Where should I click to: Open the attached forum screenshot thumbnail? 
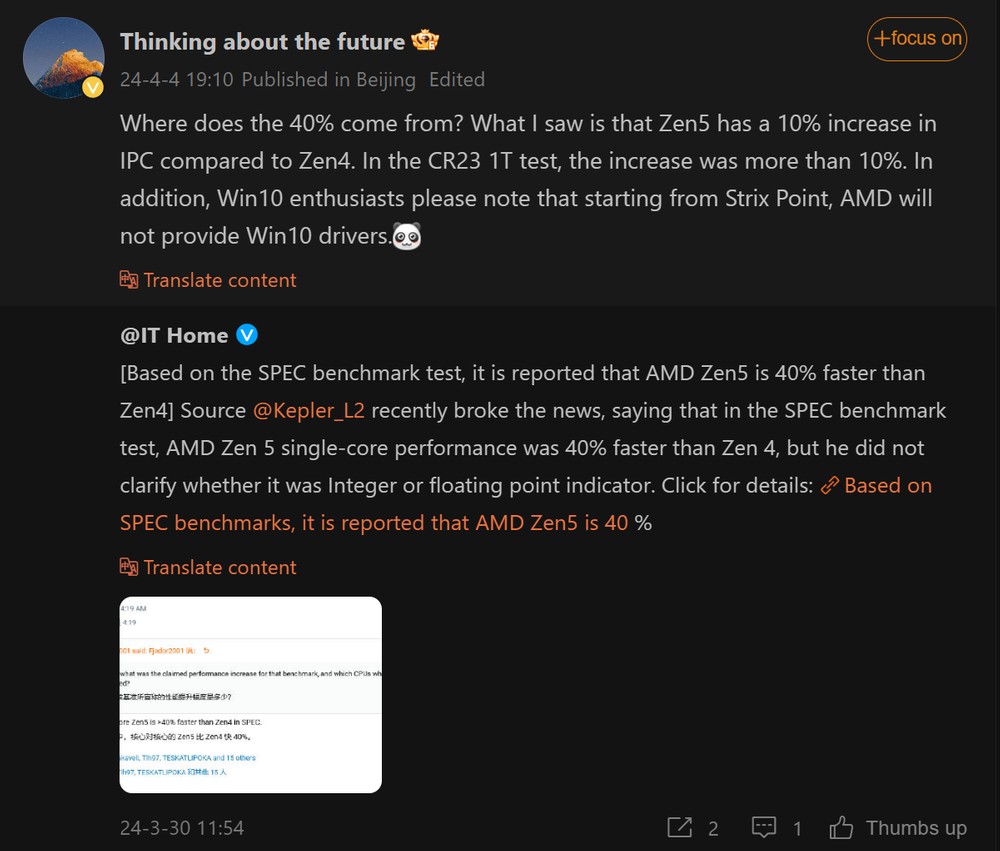250,694
